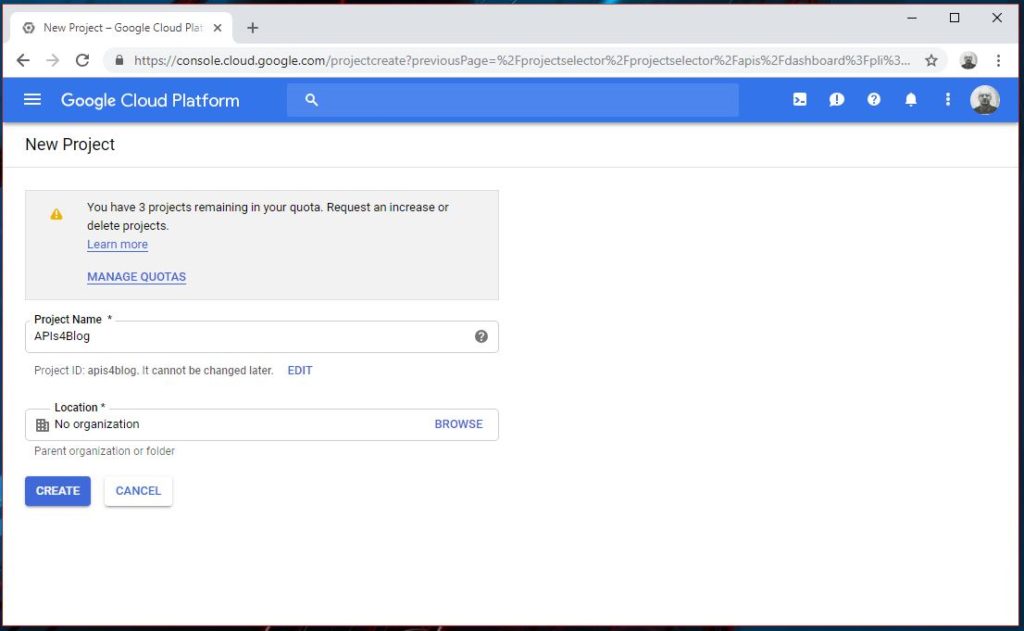This screenshot has height=631, width=1024.
Task: Click EDIT to change the Project ID
Action: (x=299, y=370)
